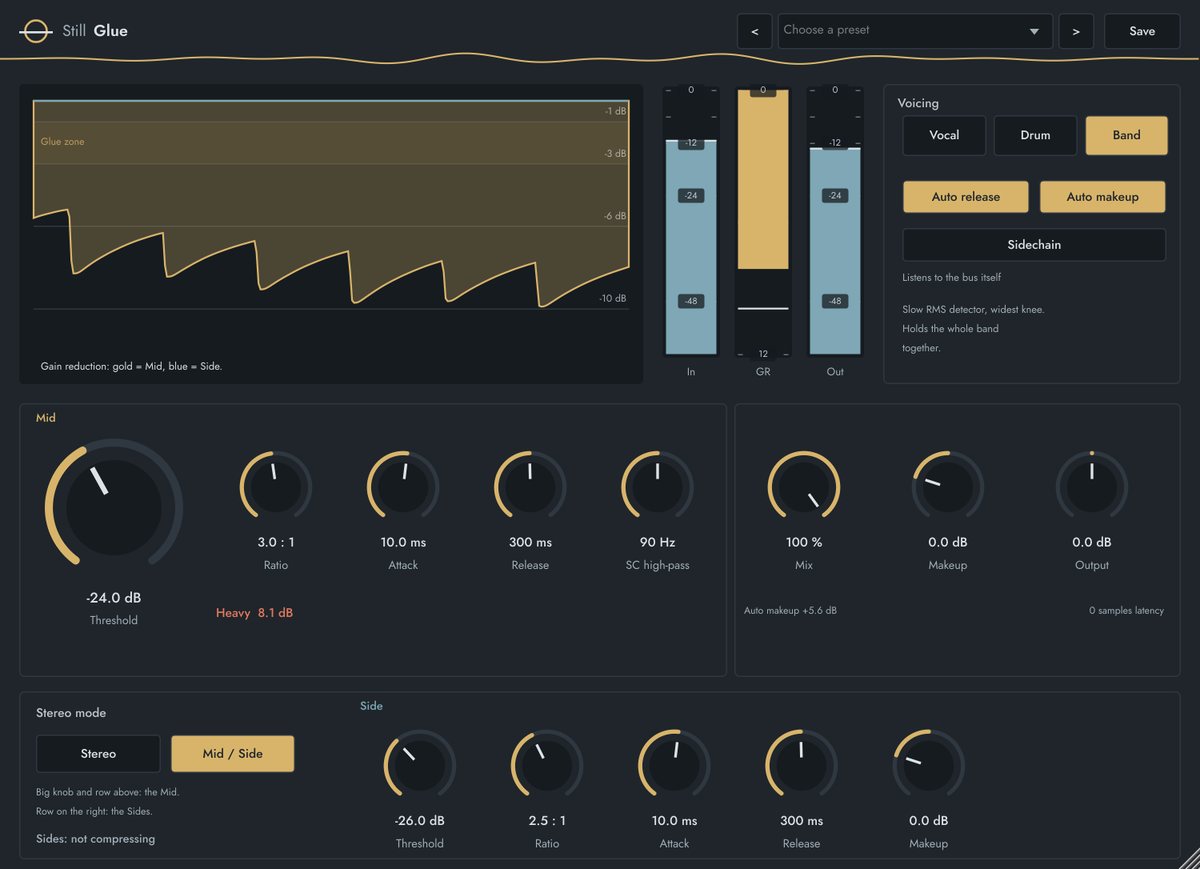The image size is (1200, 869).
Task: Enable the Sidechain button
Action: click(x=1034, y=245)
